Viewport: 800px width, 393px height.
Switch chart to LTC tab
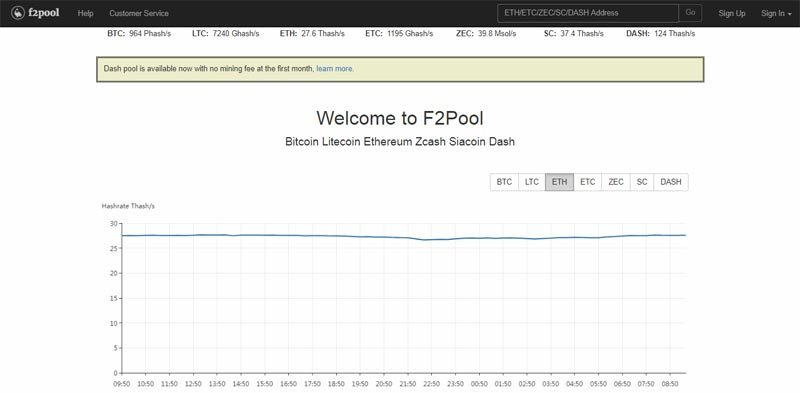point(532,182)
